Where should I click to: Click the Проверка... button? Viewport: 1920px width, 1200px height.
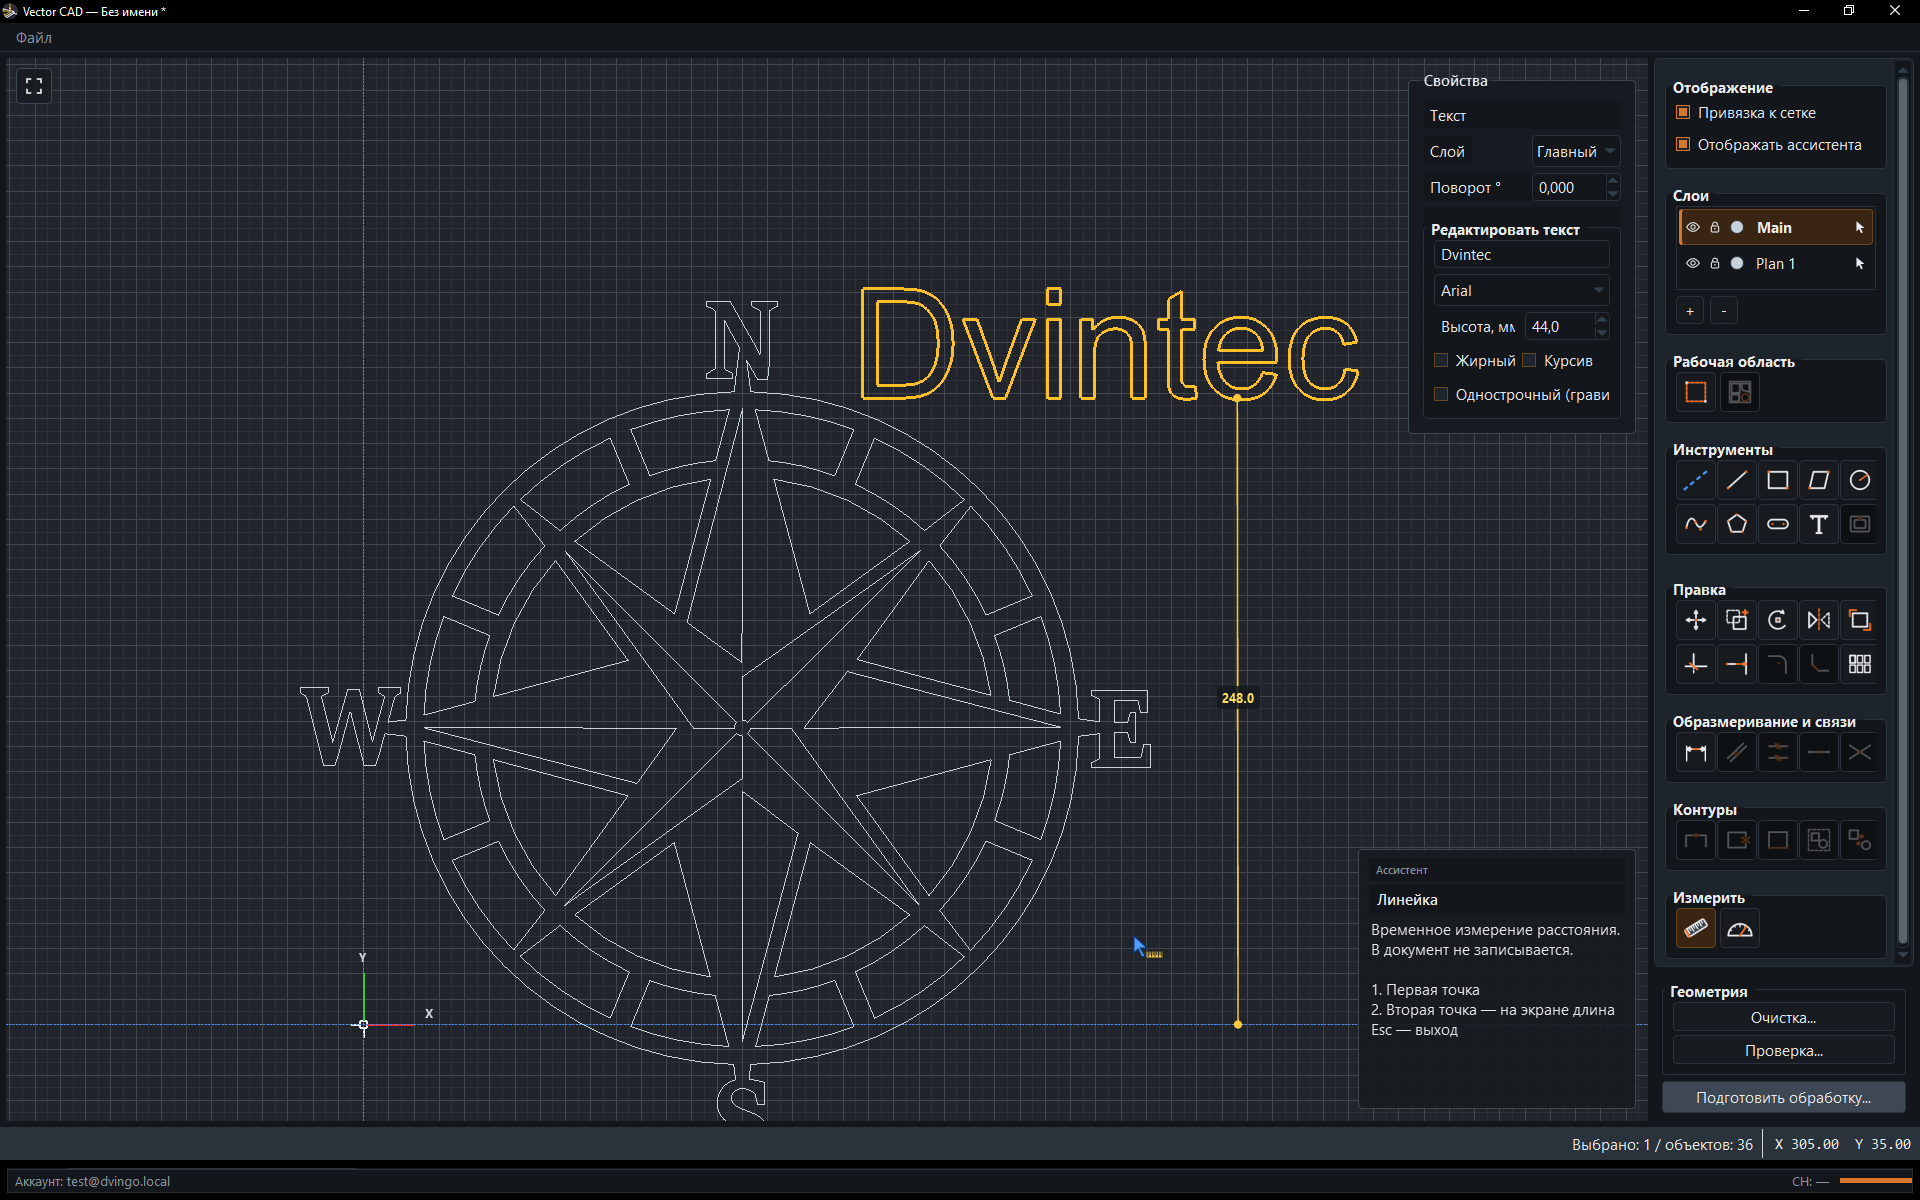[x=1783, y=1051]
